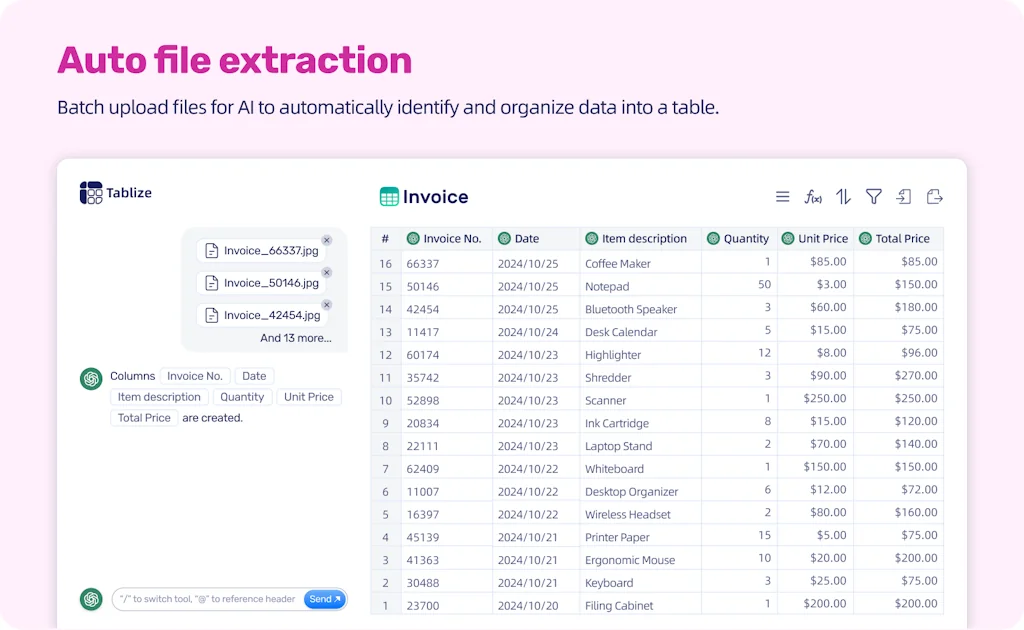The width and height of the screenshot is (1024, 630).
Task: Select the Item description column header
Action: click(x=643, y=239)
